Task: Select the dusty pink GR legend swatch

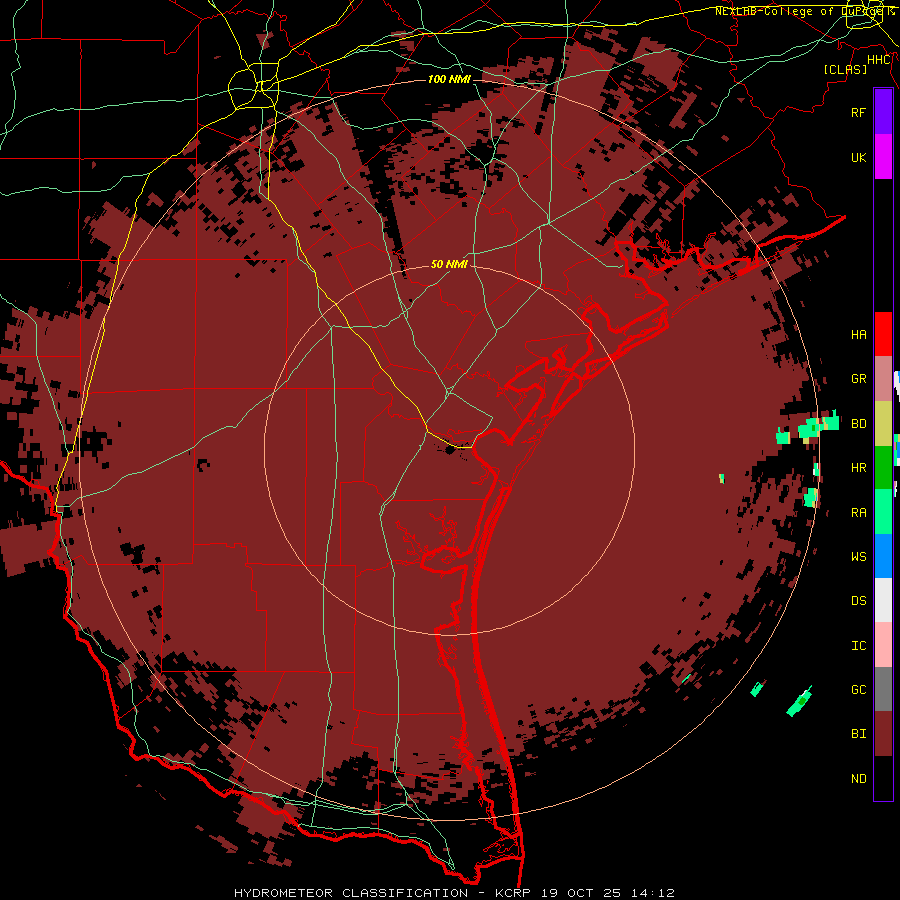Action: pos(883,379)
